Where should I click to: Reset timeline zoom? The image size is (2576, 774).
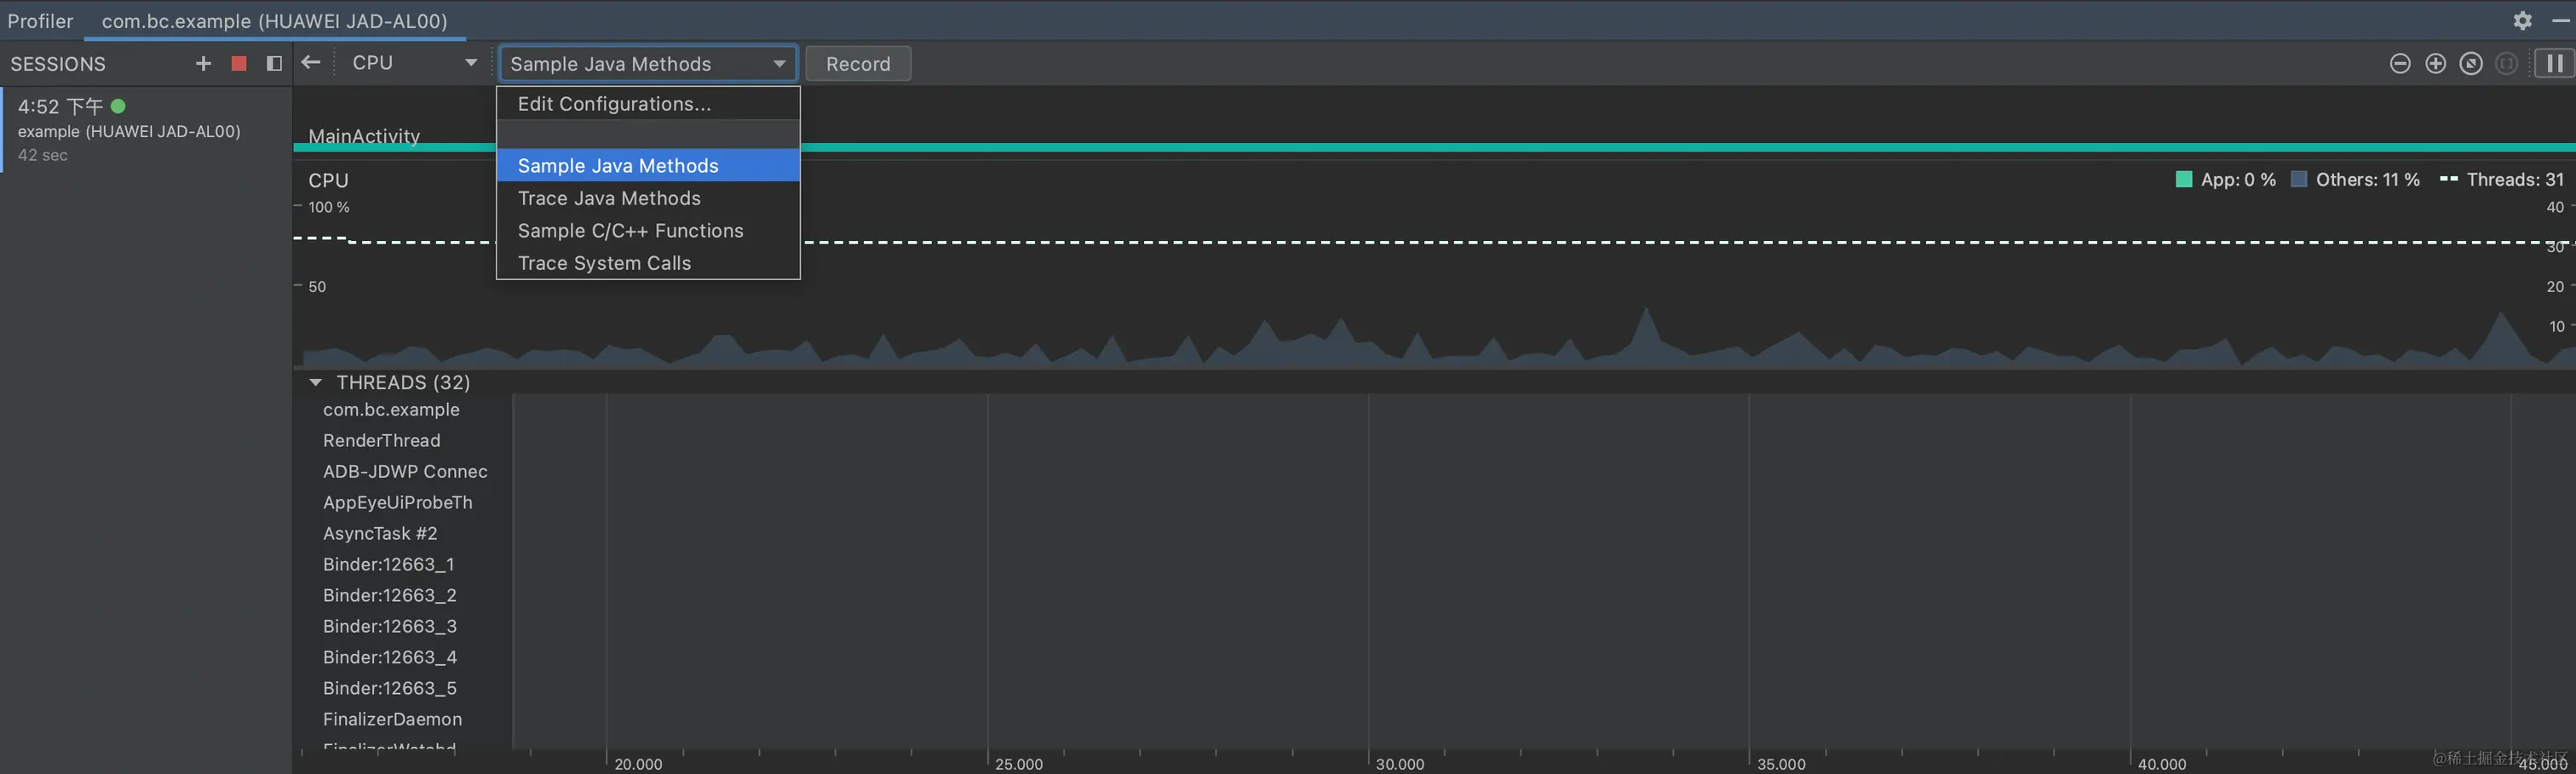(2471, 64)
